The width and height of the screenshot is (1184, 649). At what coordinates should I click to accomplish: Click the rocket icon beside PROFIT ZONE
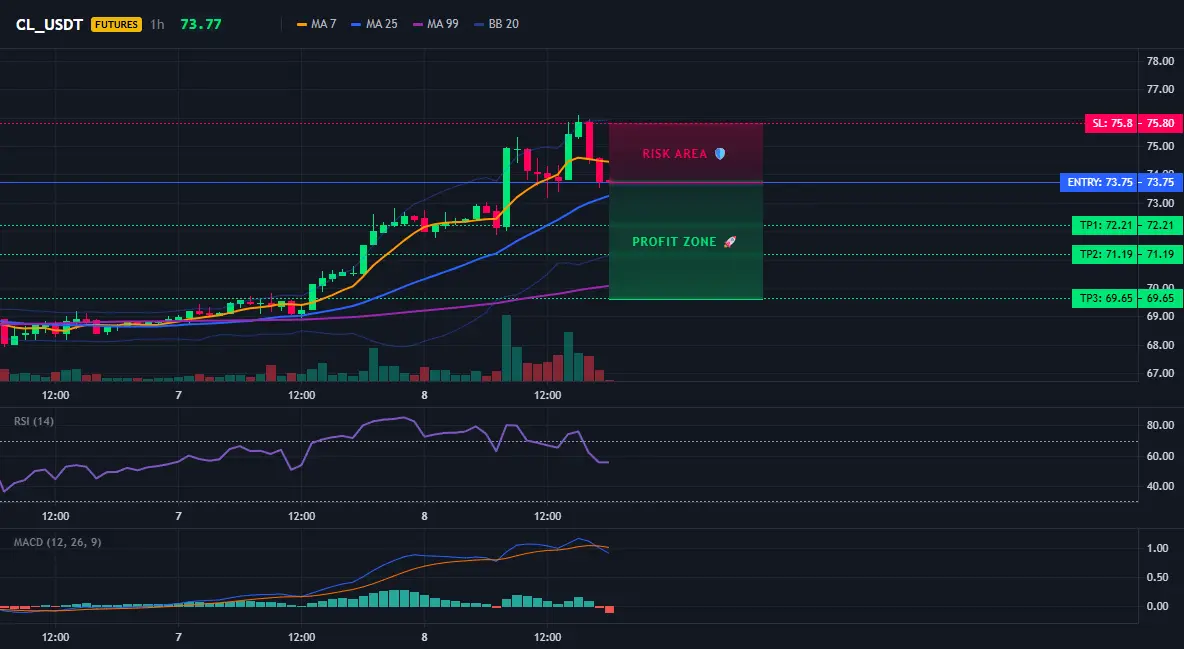[729, 242]
